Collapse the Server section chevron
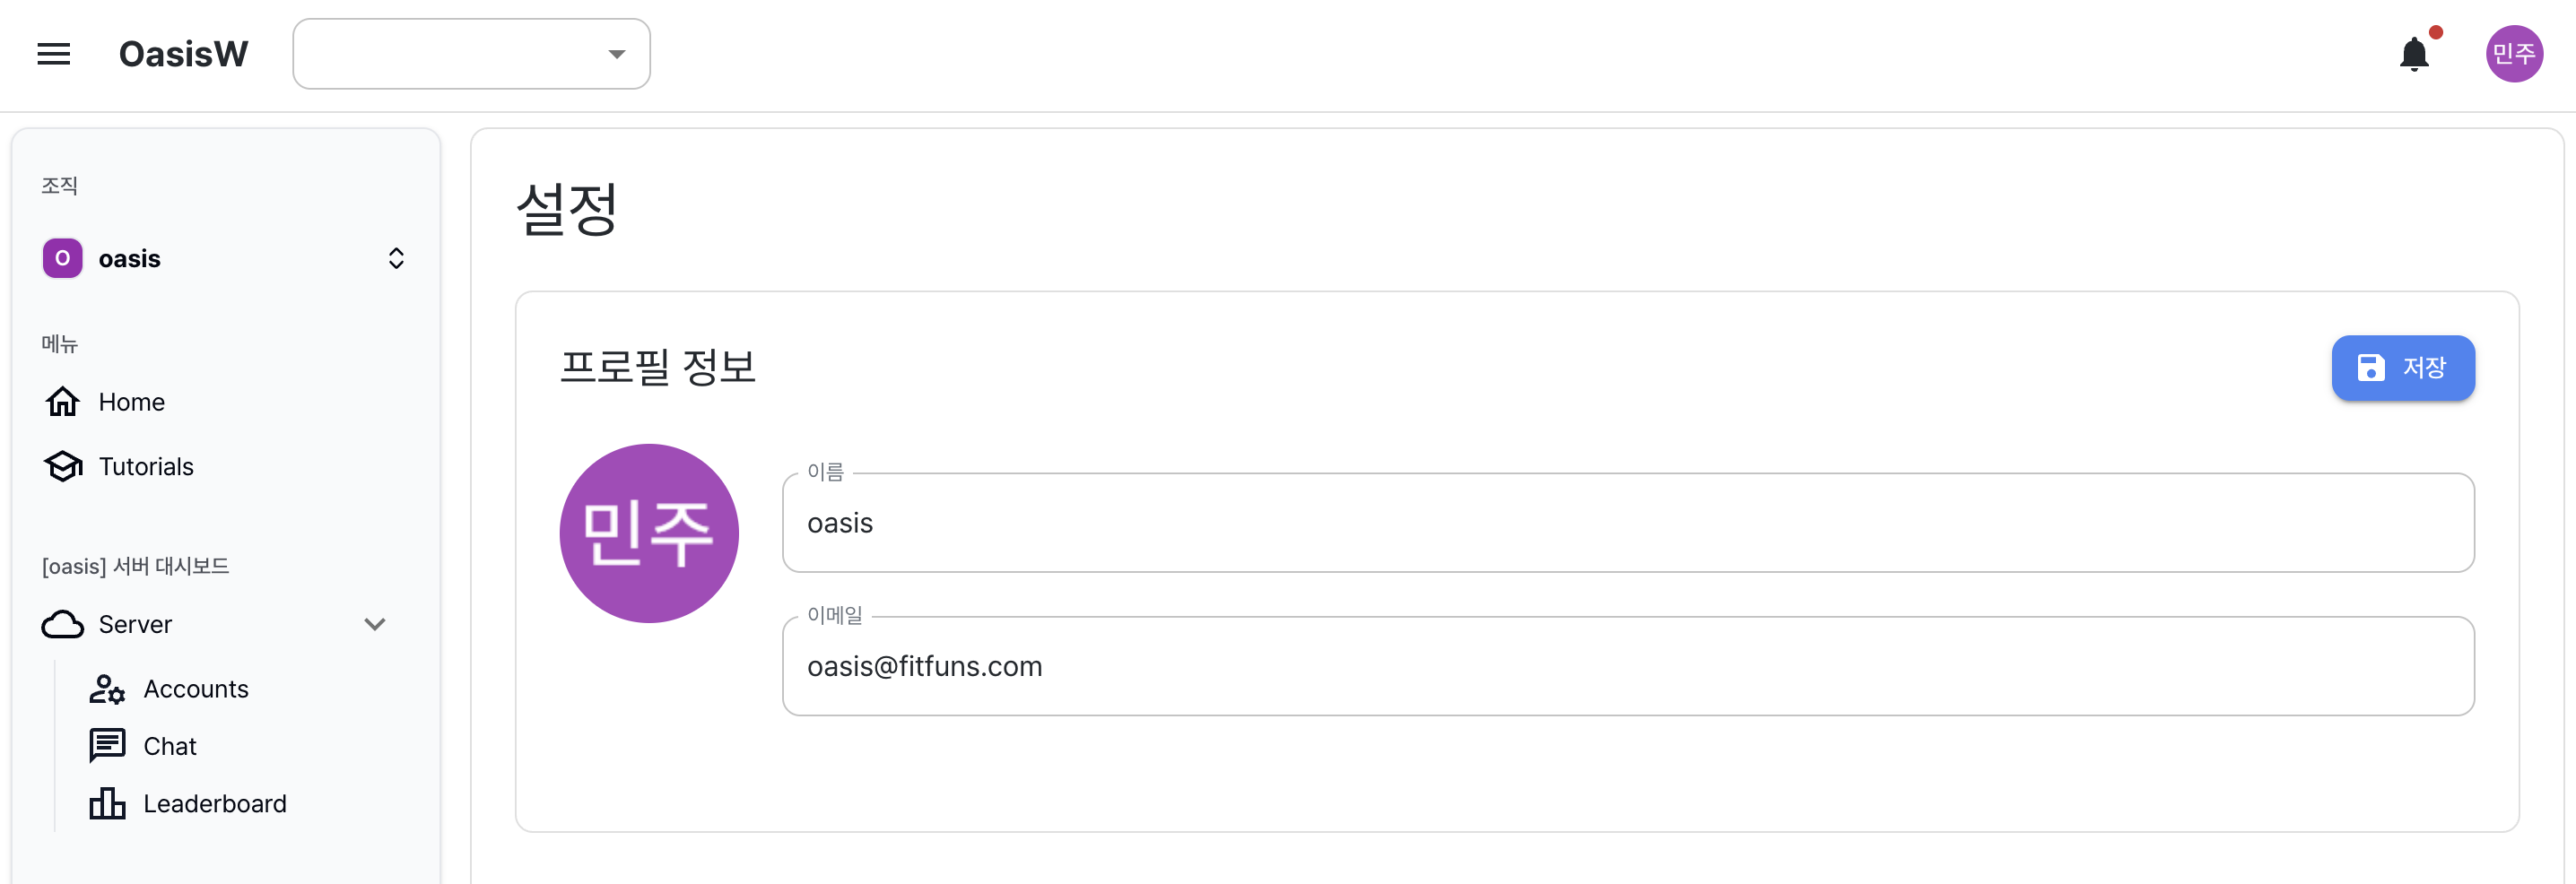Image resolution: width=2576 pixels, height=884 pixels. [375, 625]
